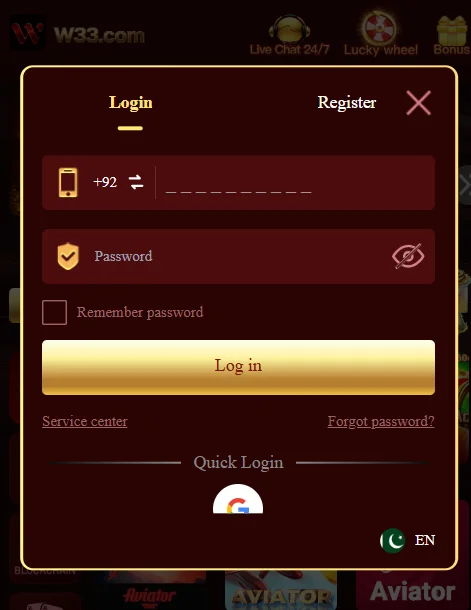The image size is (471, 610).
Task: Open the +92 country code selector
Action: [x=105, y=182]
